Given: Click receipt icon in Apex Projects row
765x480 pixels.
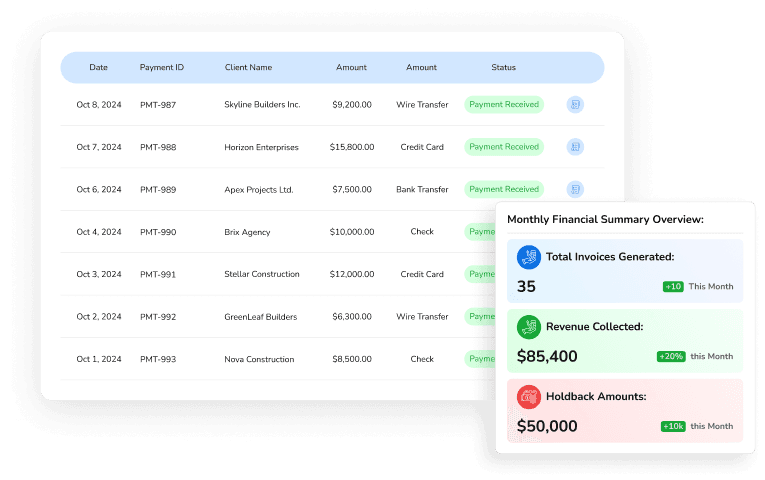Looking at the screenshot, I should 575,189.
